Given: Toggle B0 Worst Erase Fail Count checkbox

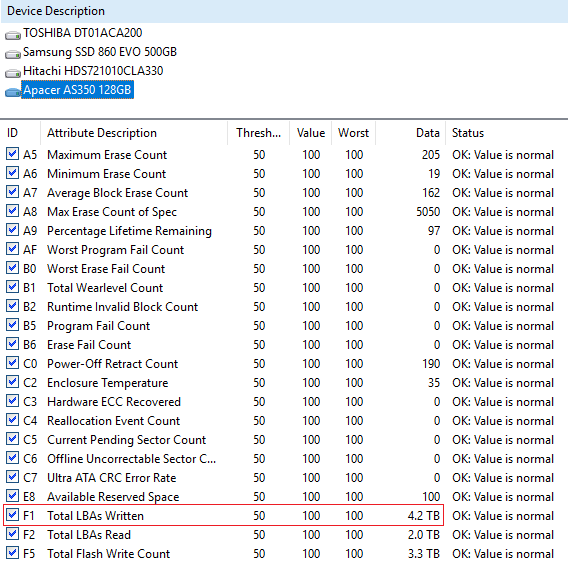Looking at the screenshot, I should (x=12, y=267).
